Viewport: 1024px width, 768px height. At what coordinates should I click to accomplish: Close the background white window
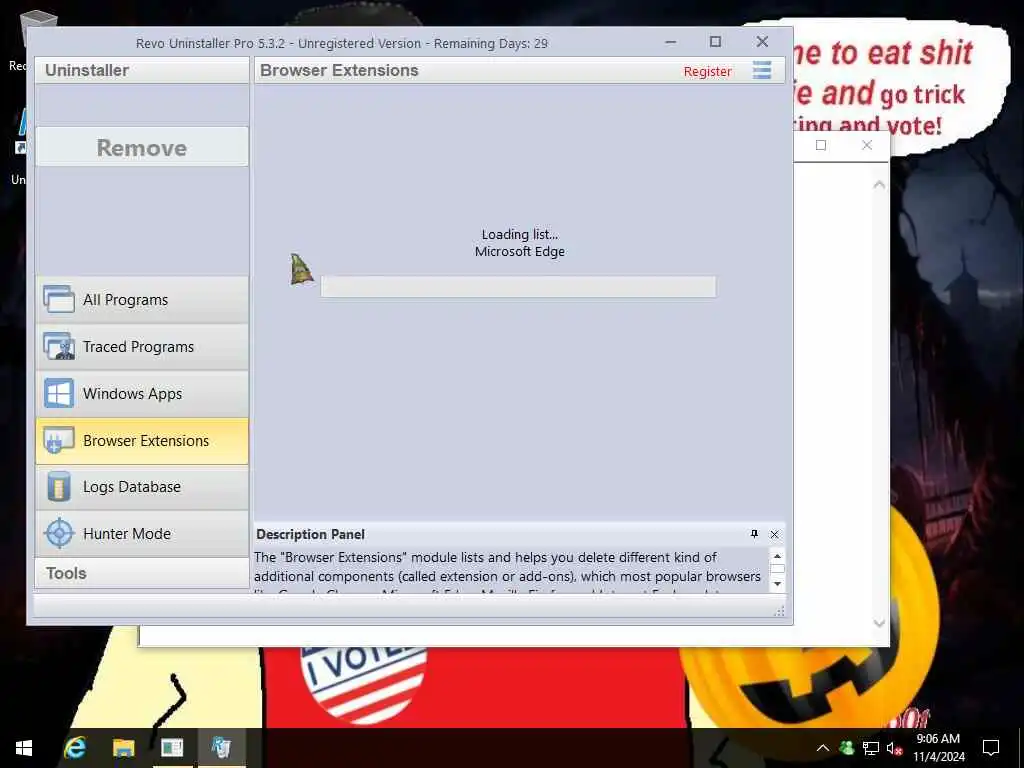coord(867,145)
